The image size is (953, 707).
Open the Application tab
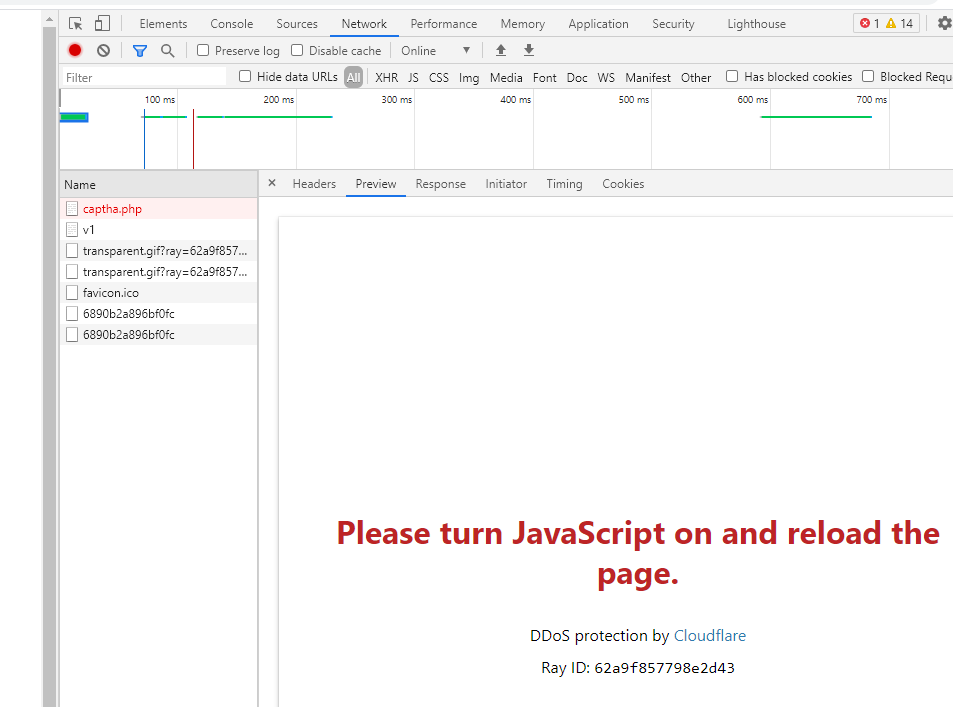[x=598, y=24]
